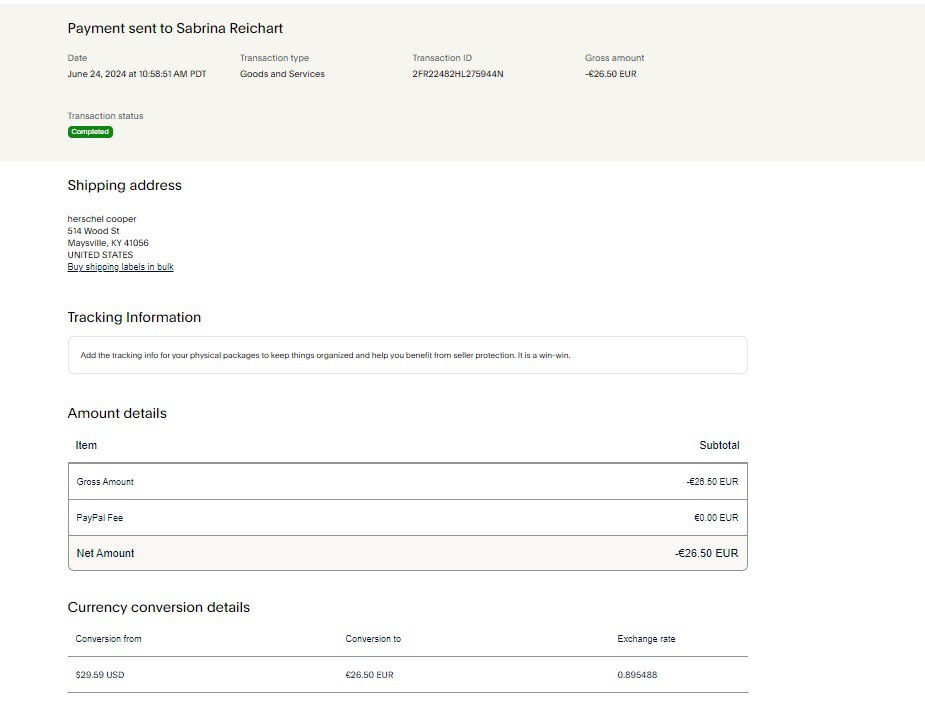Click the green Completed status badge

(x=90, y=132)
